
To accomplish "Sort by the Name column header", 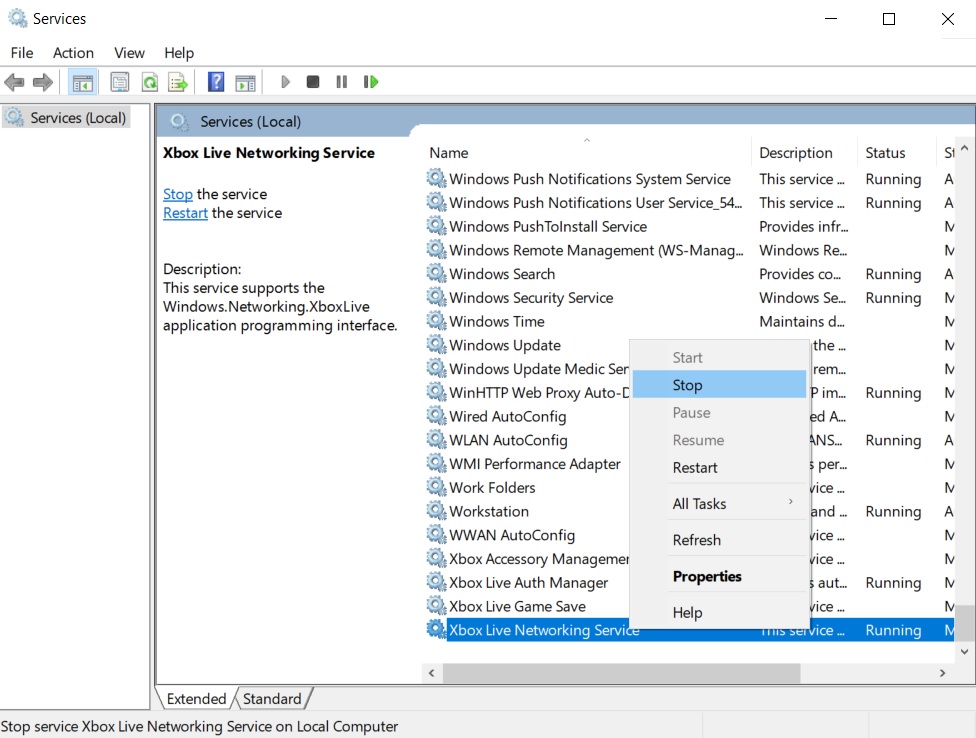I will (x=588, y=152).
